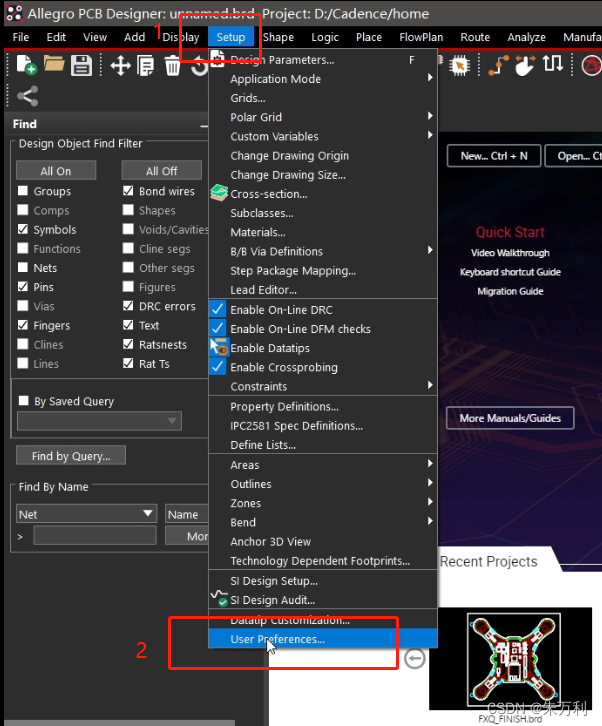Click the slide route hand icon
The width and height of the screenshot is (602, 726).
tap(525, 65)
